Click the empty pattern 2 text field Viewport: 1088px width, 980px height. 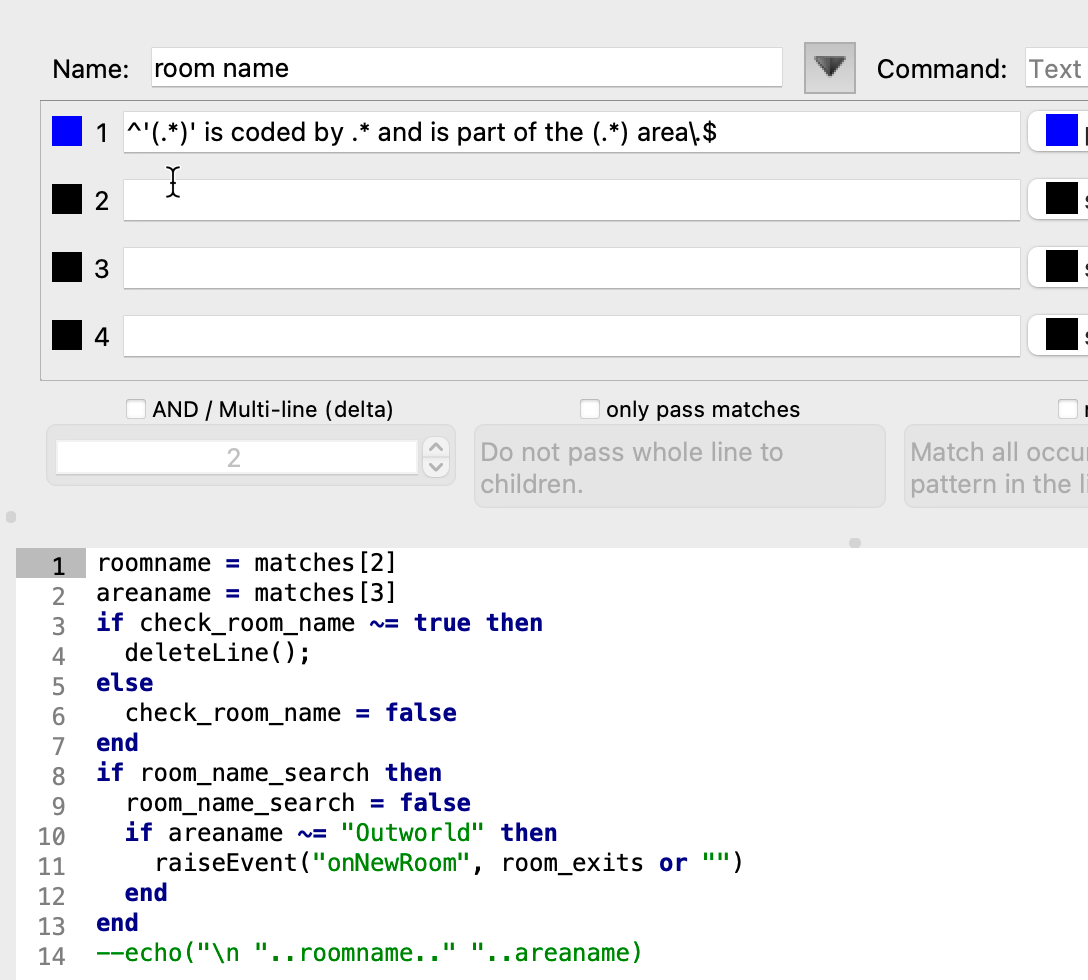[x=570, y=200]
